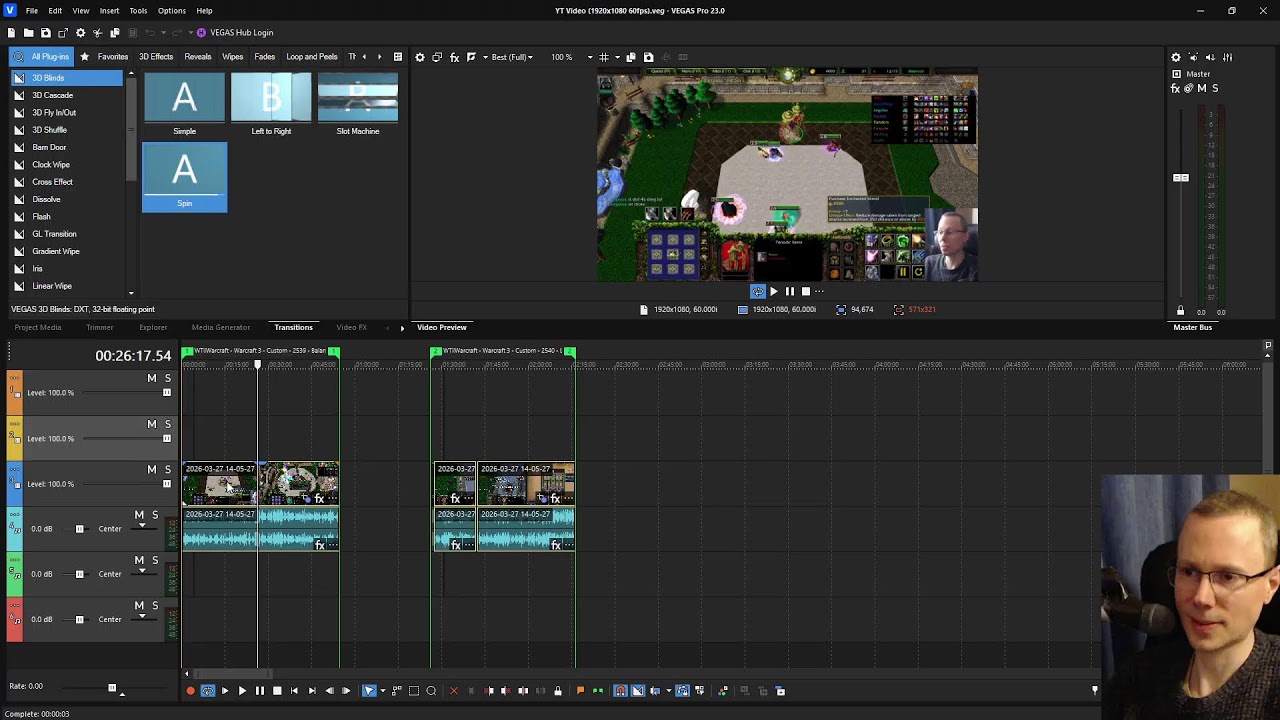Select Wipes plug-in tab

(x=233, y=57)
